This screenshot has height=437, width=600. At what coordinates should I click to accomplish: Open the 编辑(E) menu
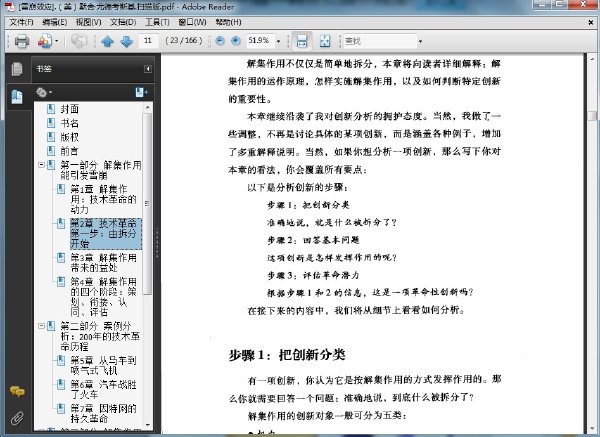pyautogui.click(x=54, y=22)
